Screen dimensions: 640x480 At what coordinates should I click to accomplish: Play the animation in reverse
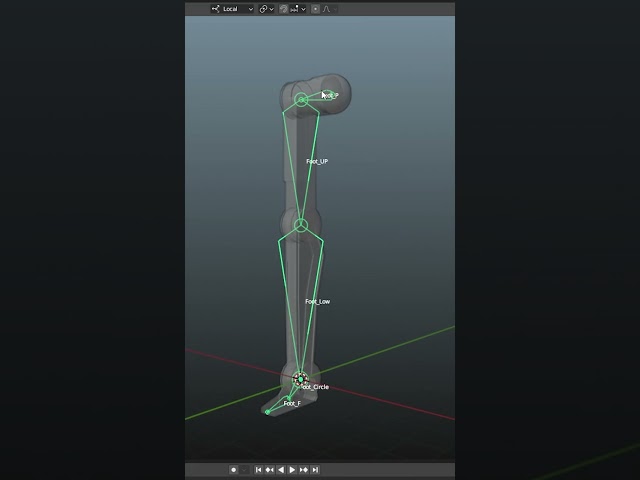click(x=281, y=470)
